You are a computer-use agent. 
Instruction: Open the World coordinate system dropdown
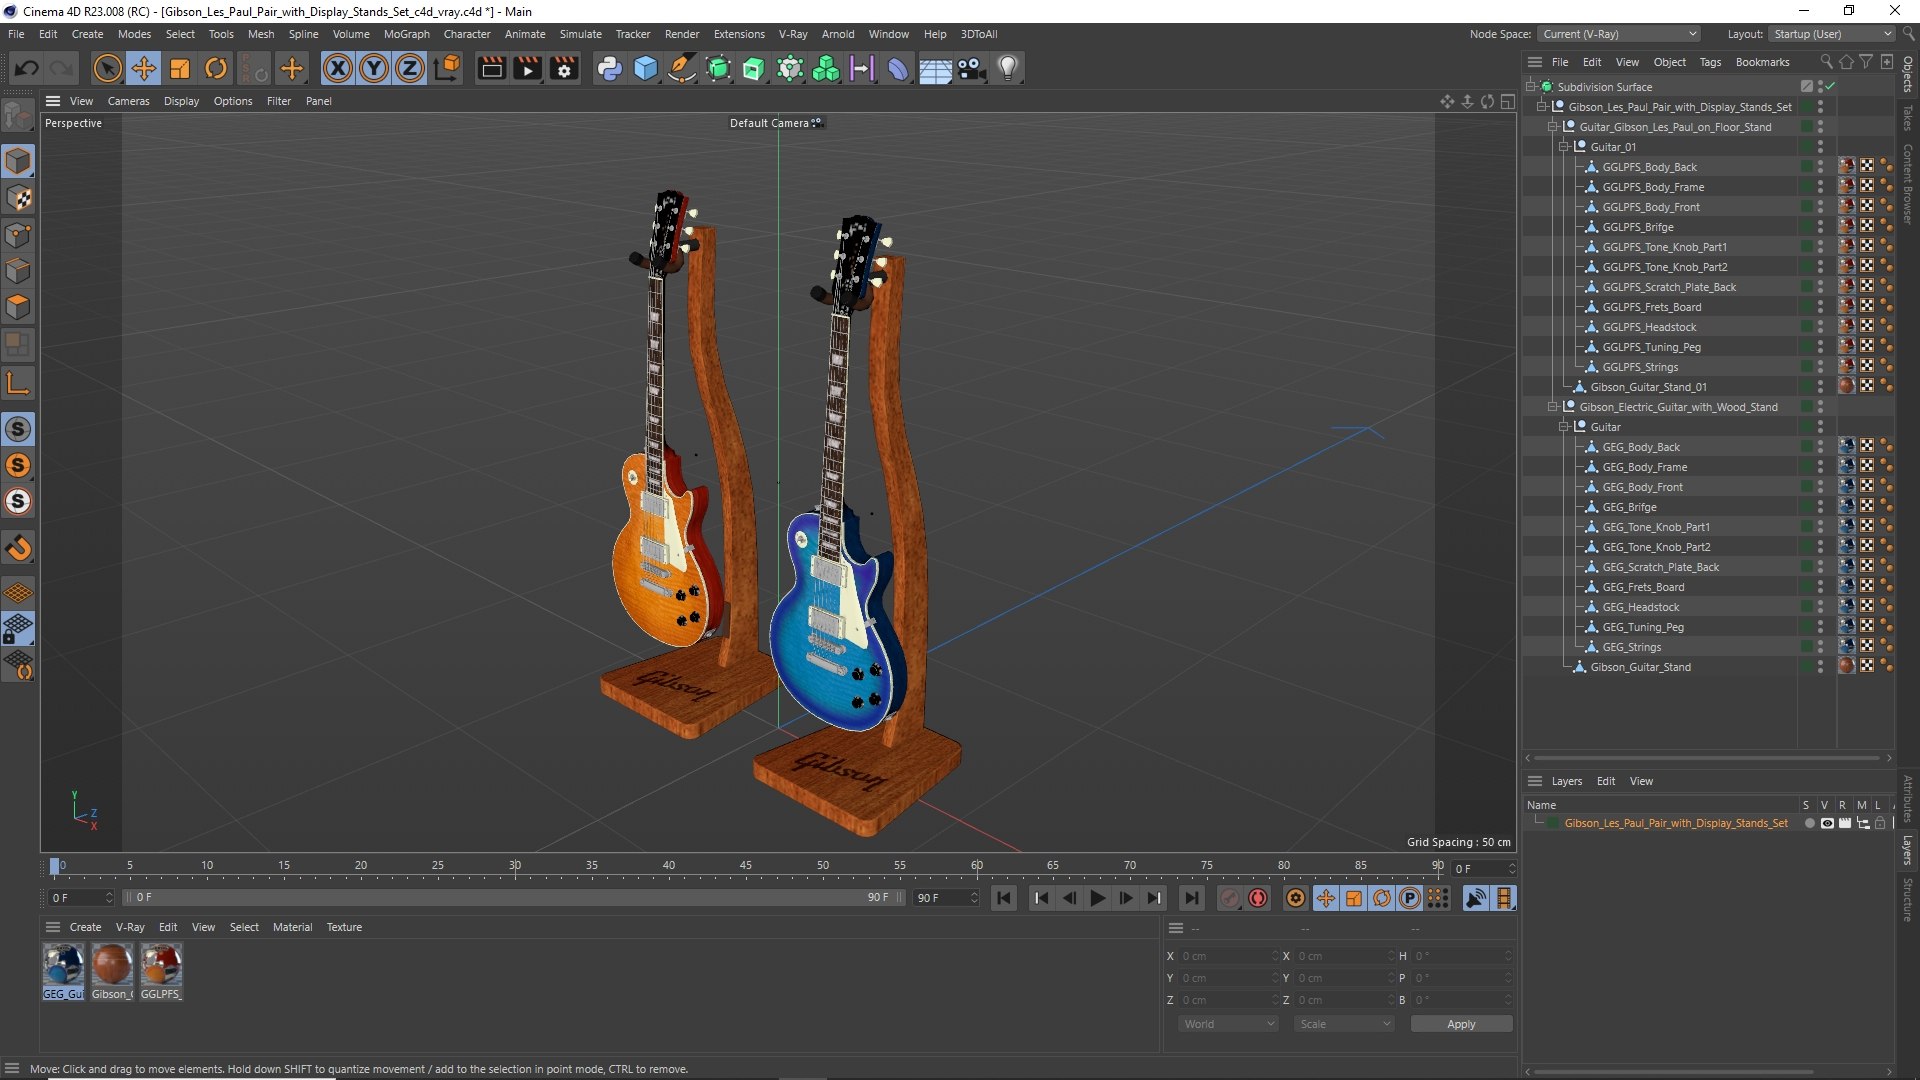coord(1228,1024)
